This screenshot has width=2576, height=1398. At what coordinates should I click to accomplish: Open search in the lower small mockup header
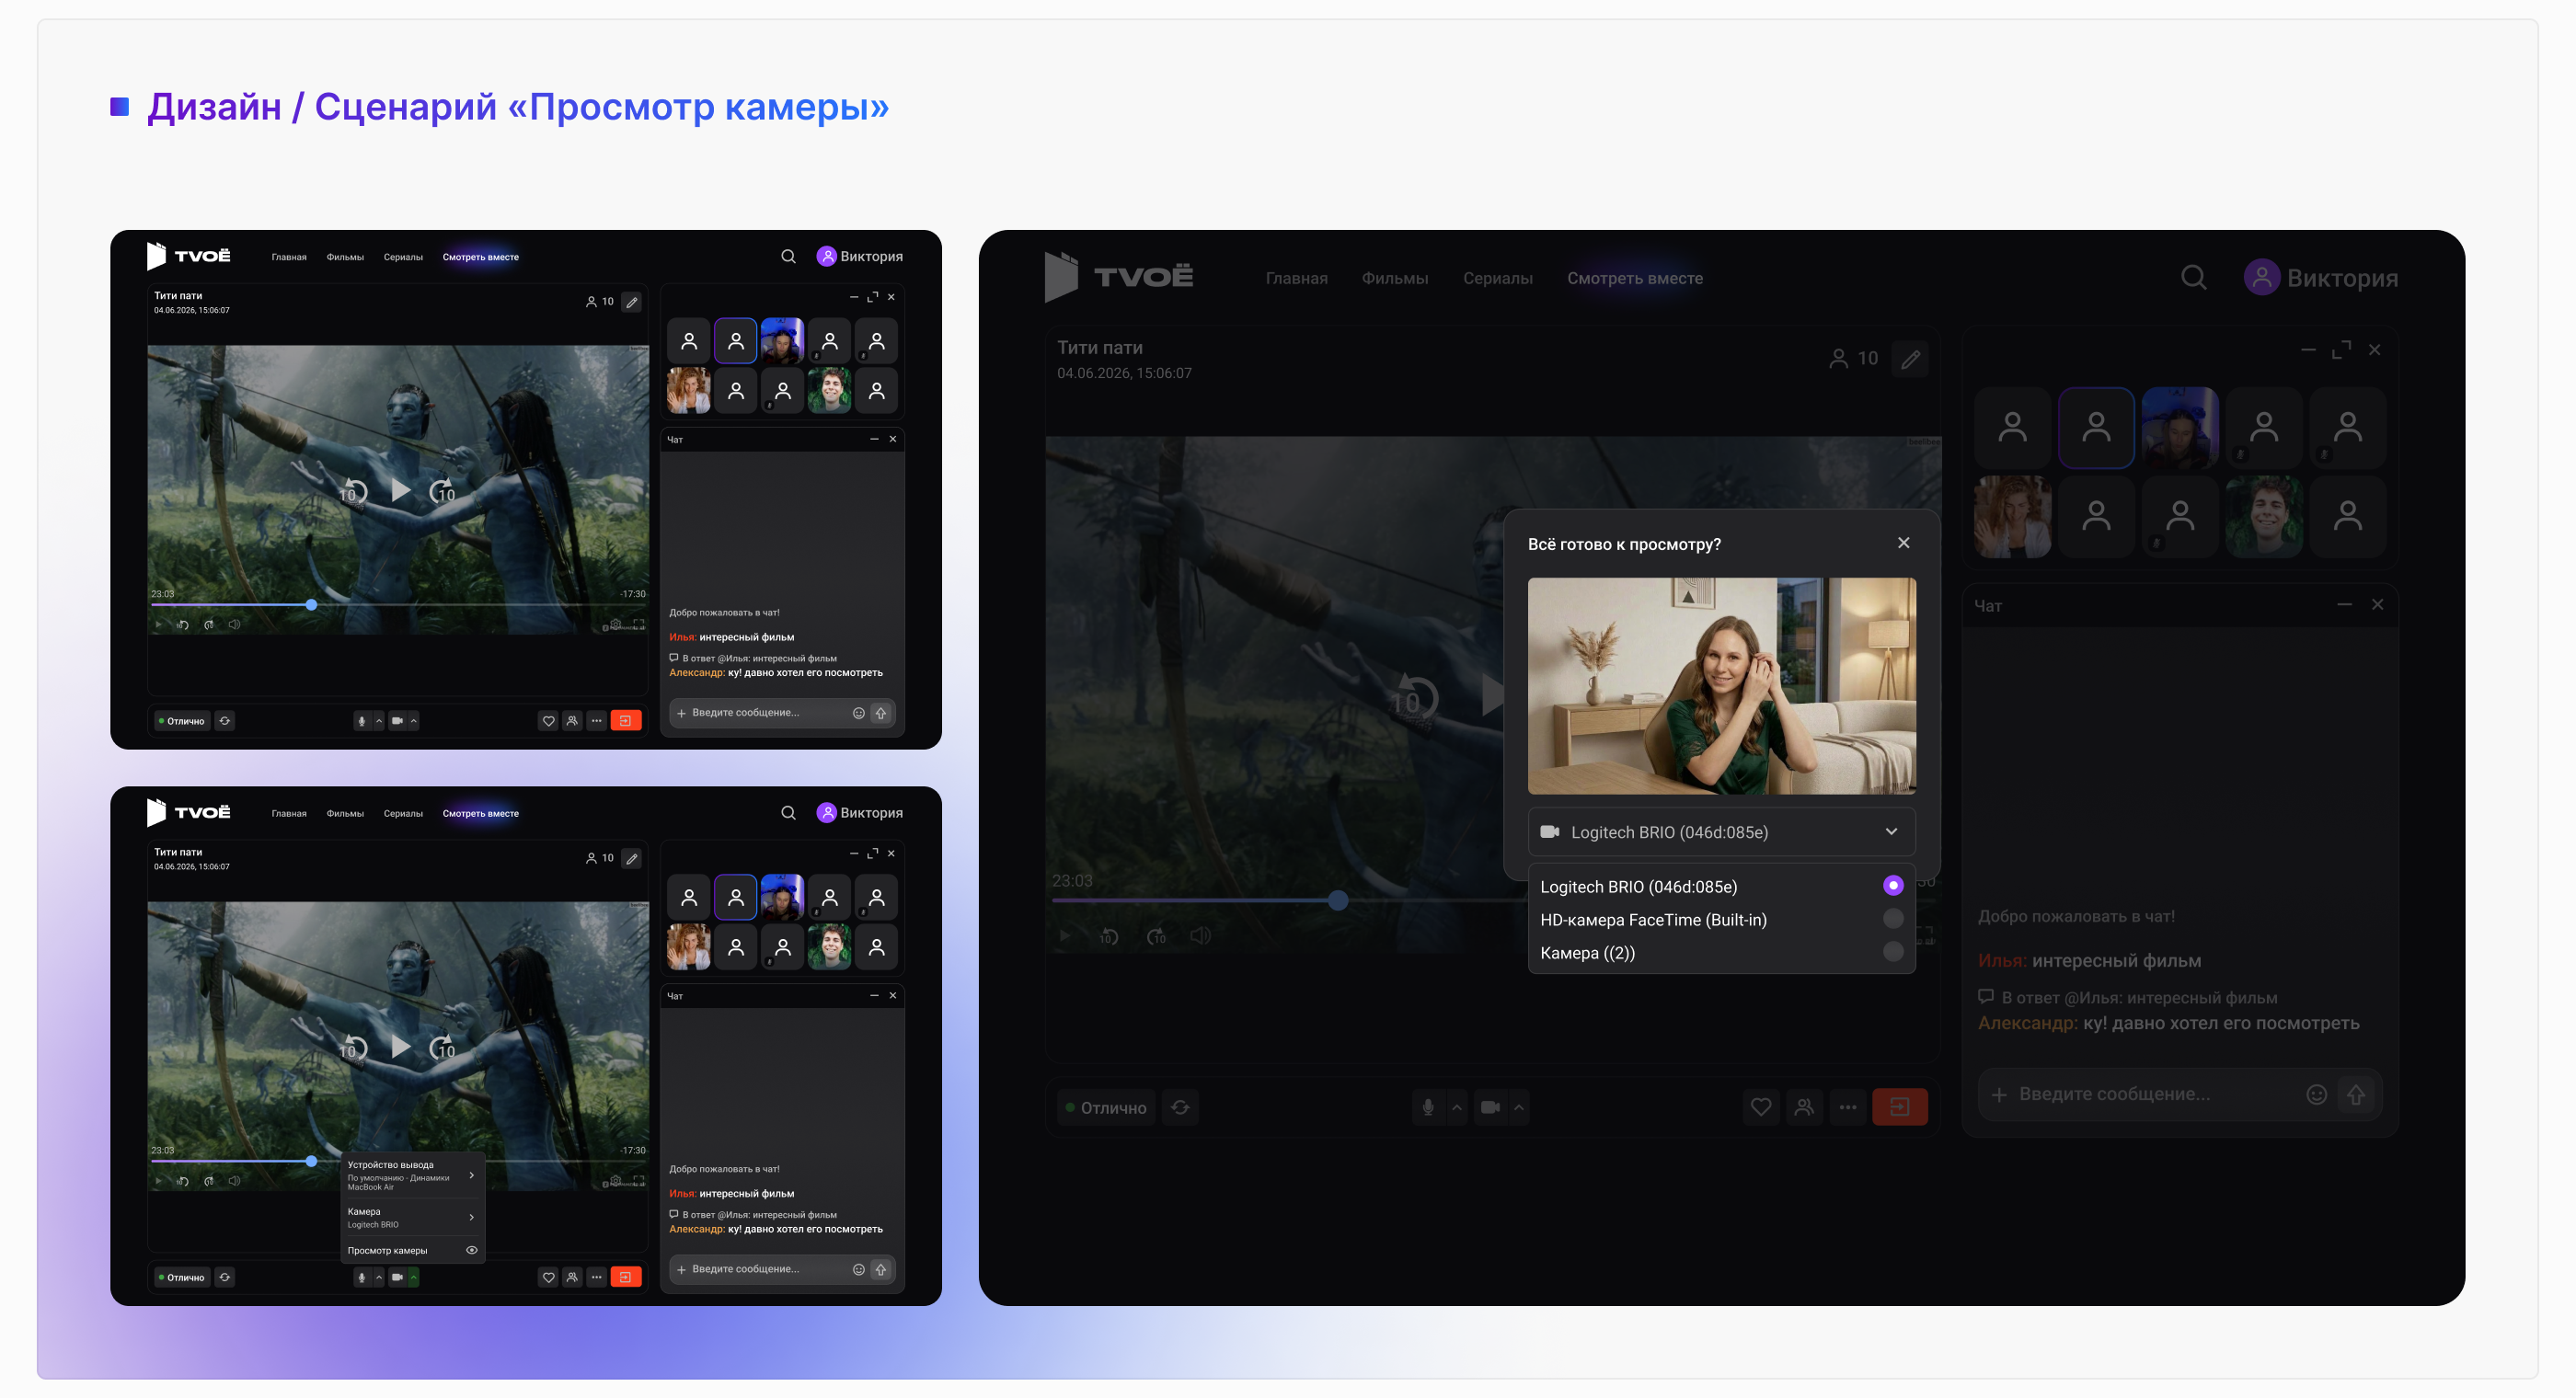pos(788,813)
